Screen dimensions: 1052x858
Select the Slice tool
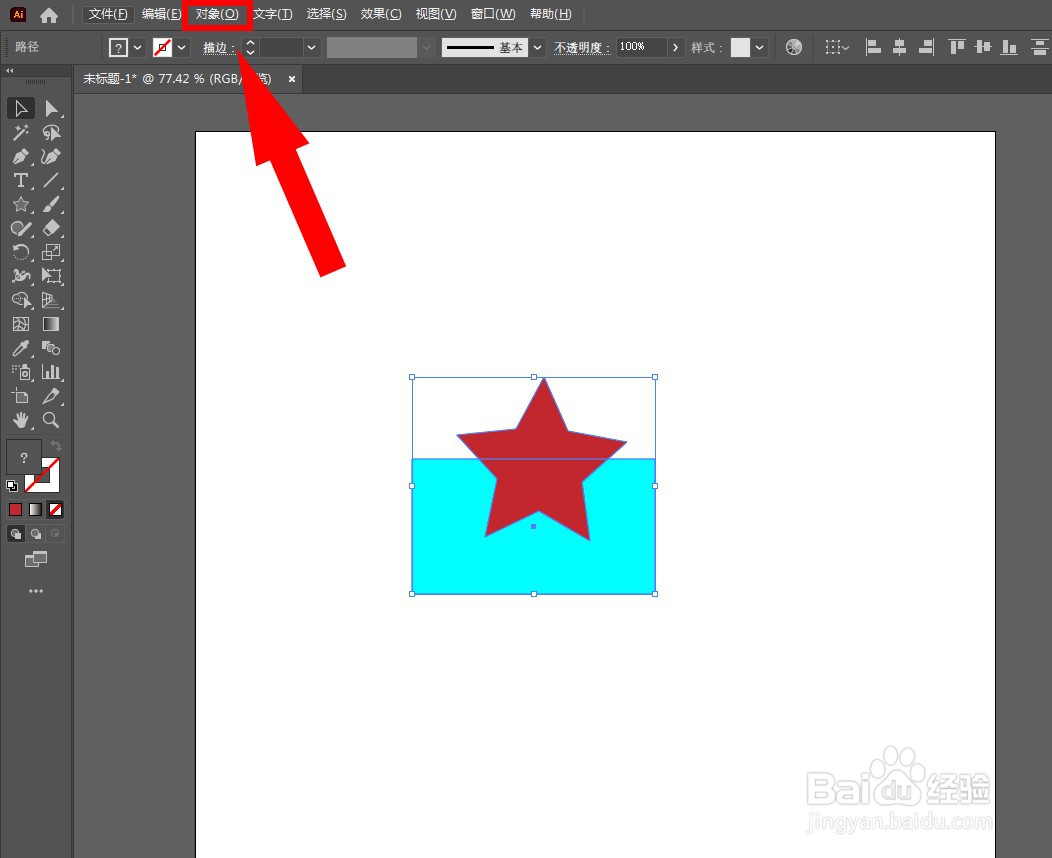(51, 396)
